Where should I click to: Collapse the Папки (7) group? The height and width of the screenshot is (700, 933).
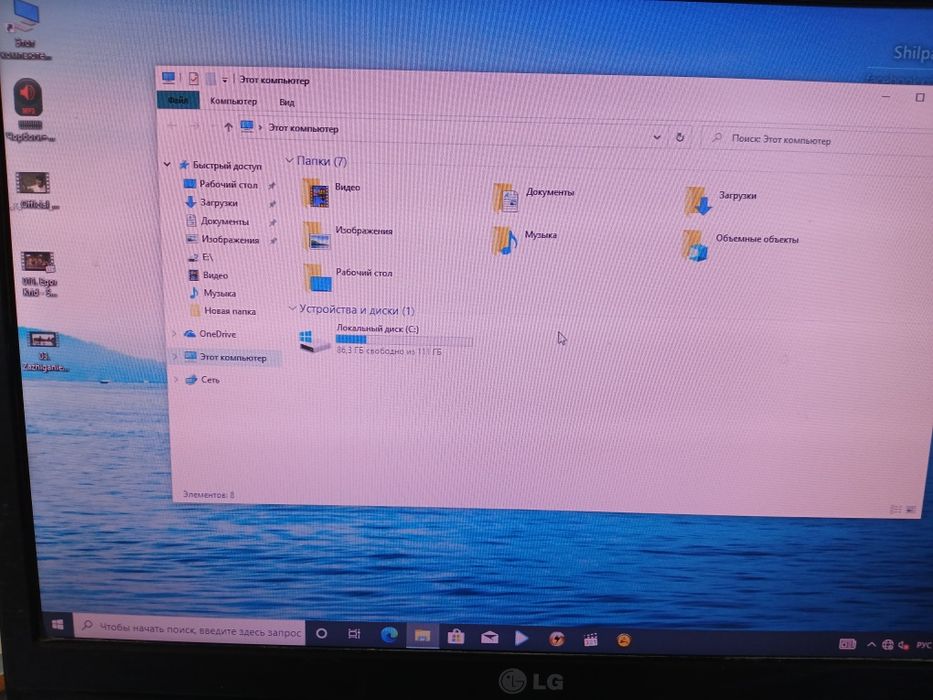[290, 160]
